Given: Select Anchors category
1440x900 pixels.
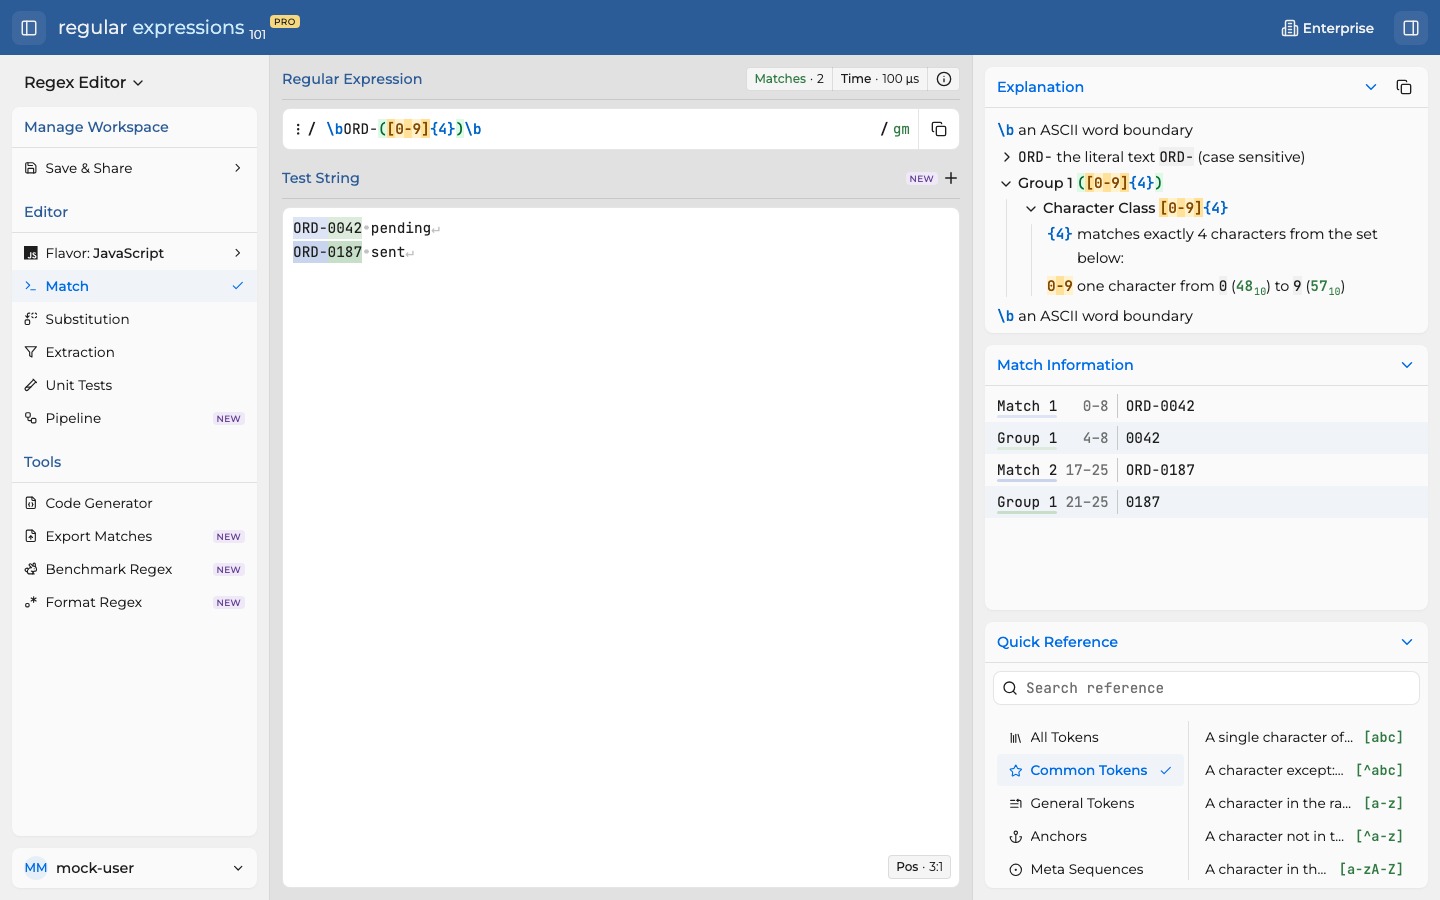Looking at the screenshot, I should click(1090, 836).
